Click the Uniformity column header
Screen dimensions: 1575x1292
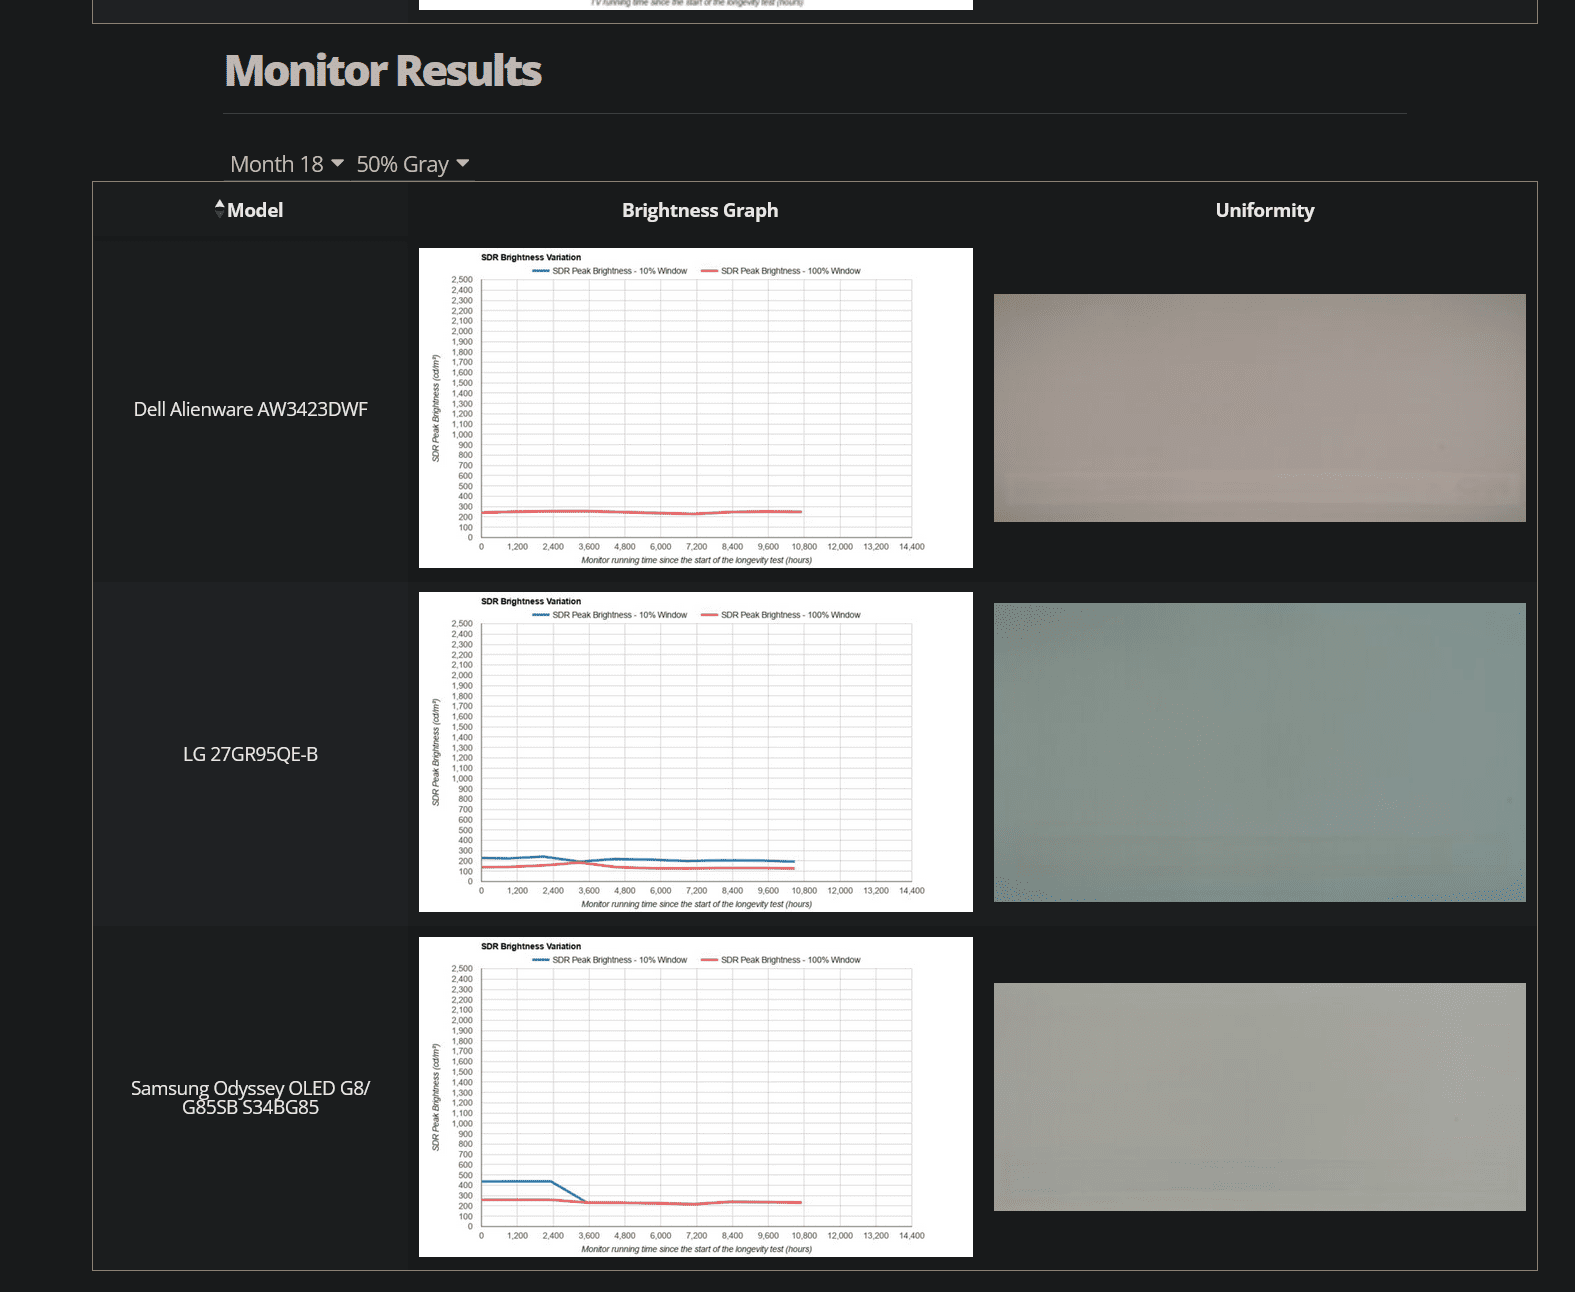(x=1265, y=210)
